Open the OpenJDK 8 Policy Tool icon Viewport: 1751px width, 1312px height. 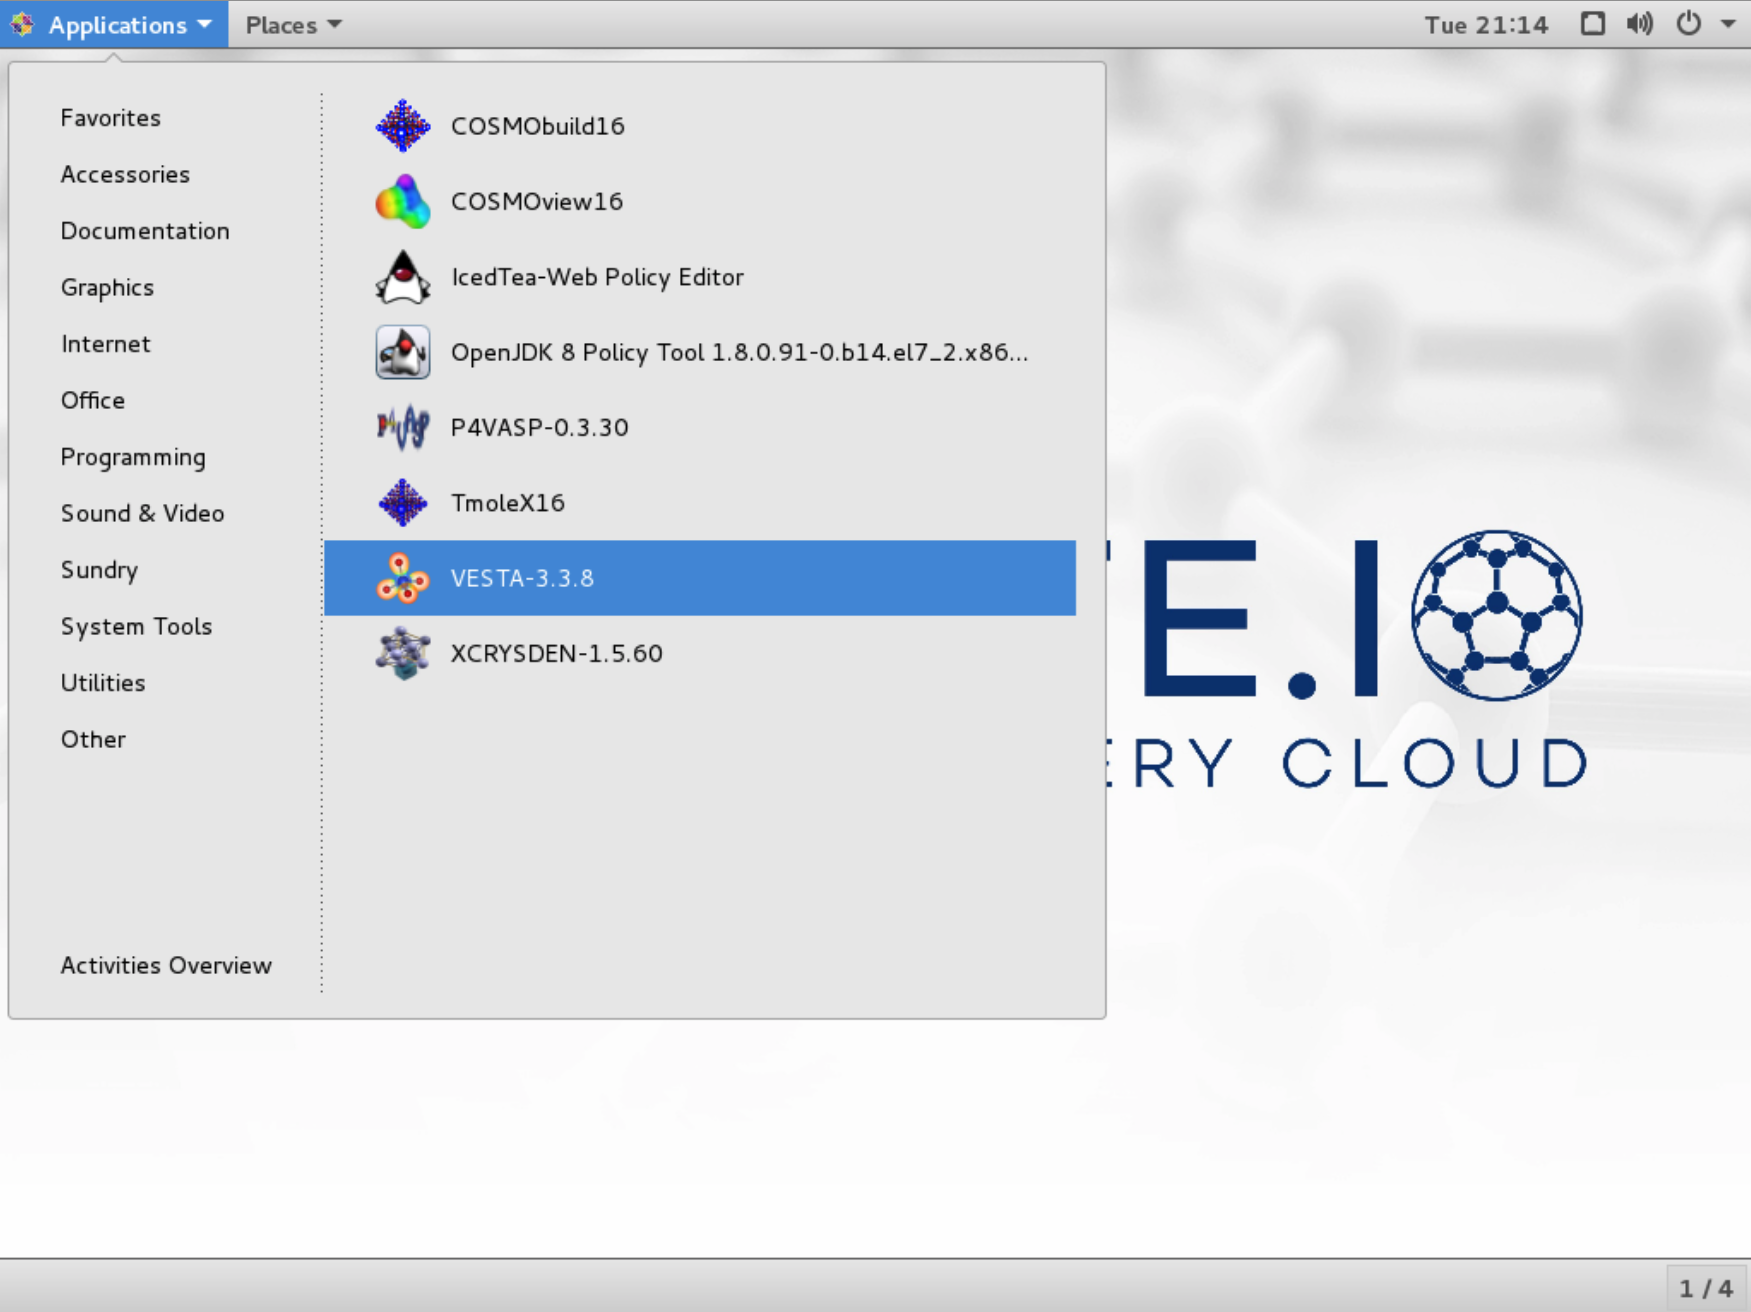[402, 352]
